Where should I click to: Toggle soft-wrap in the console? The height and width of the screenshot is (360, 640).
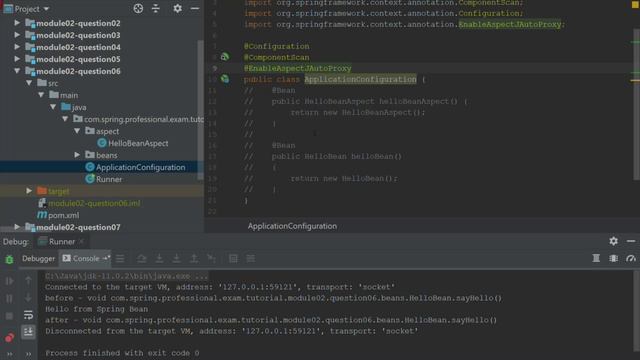28,315
